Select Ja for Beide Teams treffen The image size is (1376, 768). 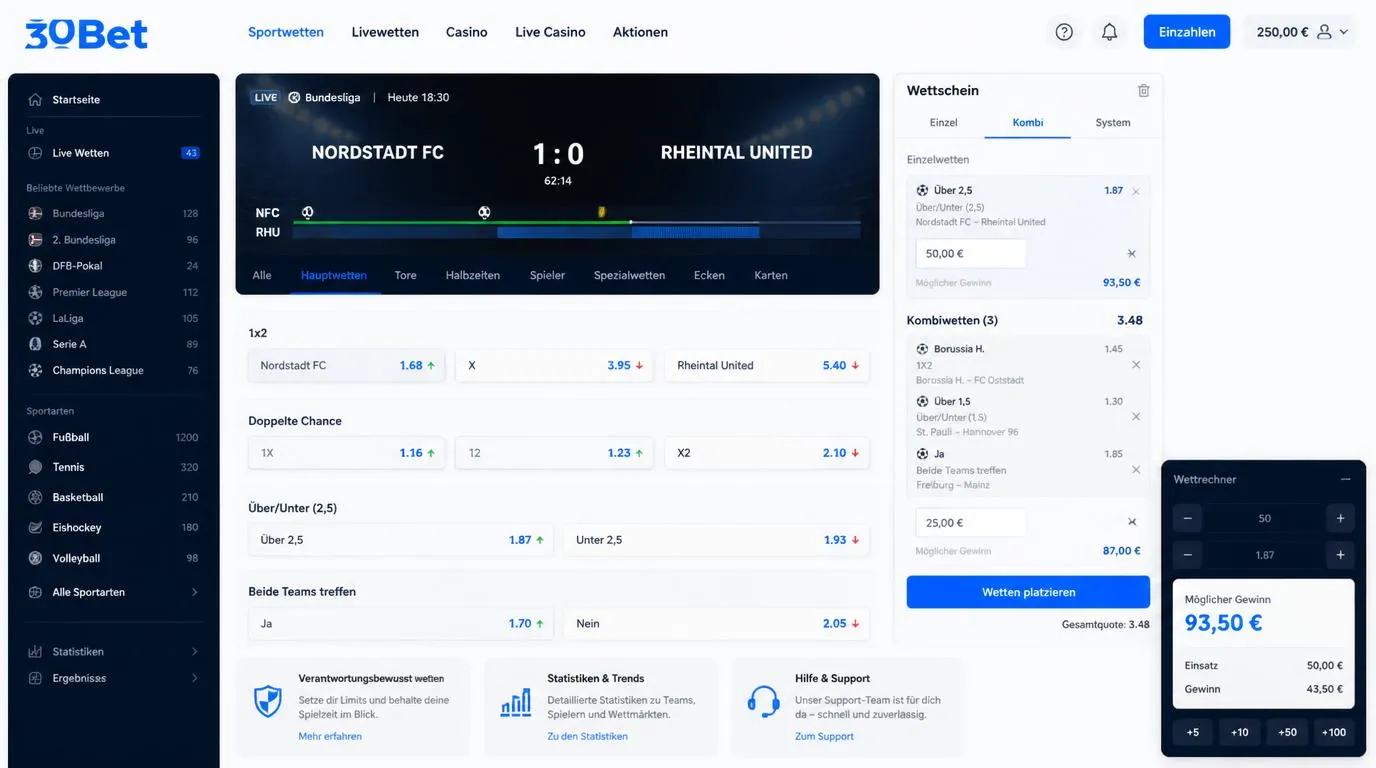(402, 624)
